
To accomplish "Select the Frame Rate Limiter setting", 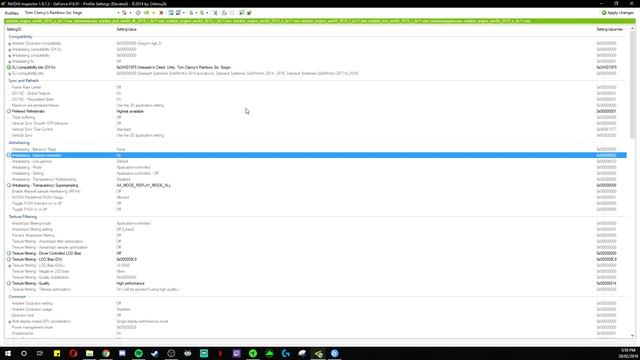I will pyautogui.click(x=316, y=87).
